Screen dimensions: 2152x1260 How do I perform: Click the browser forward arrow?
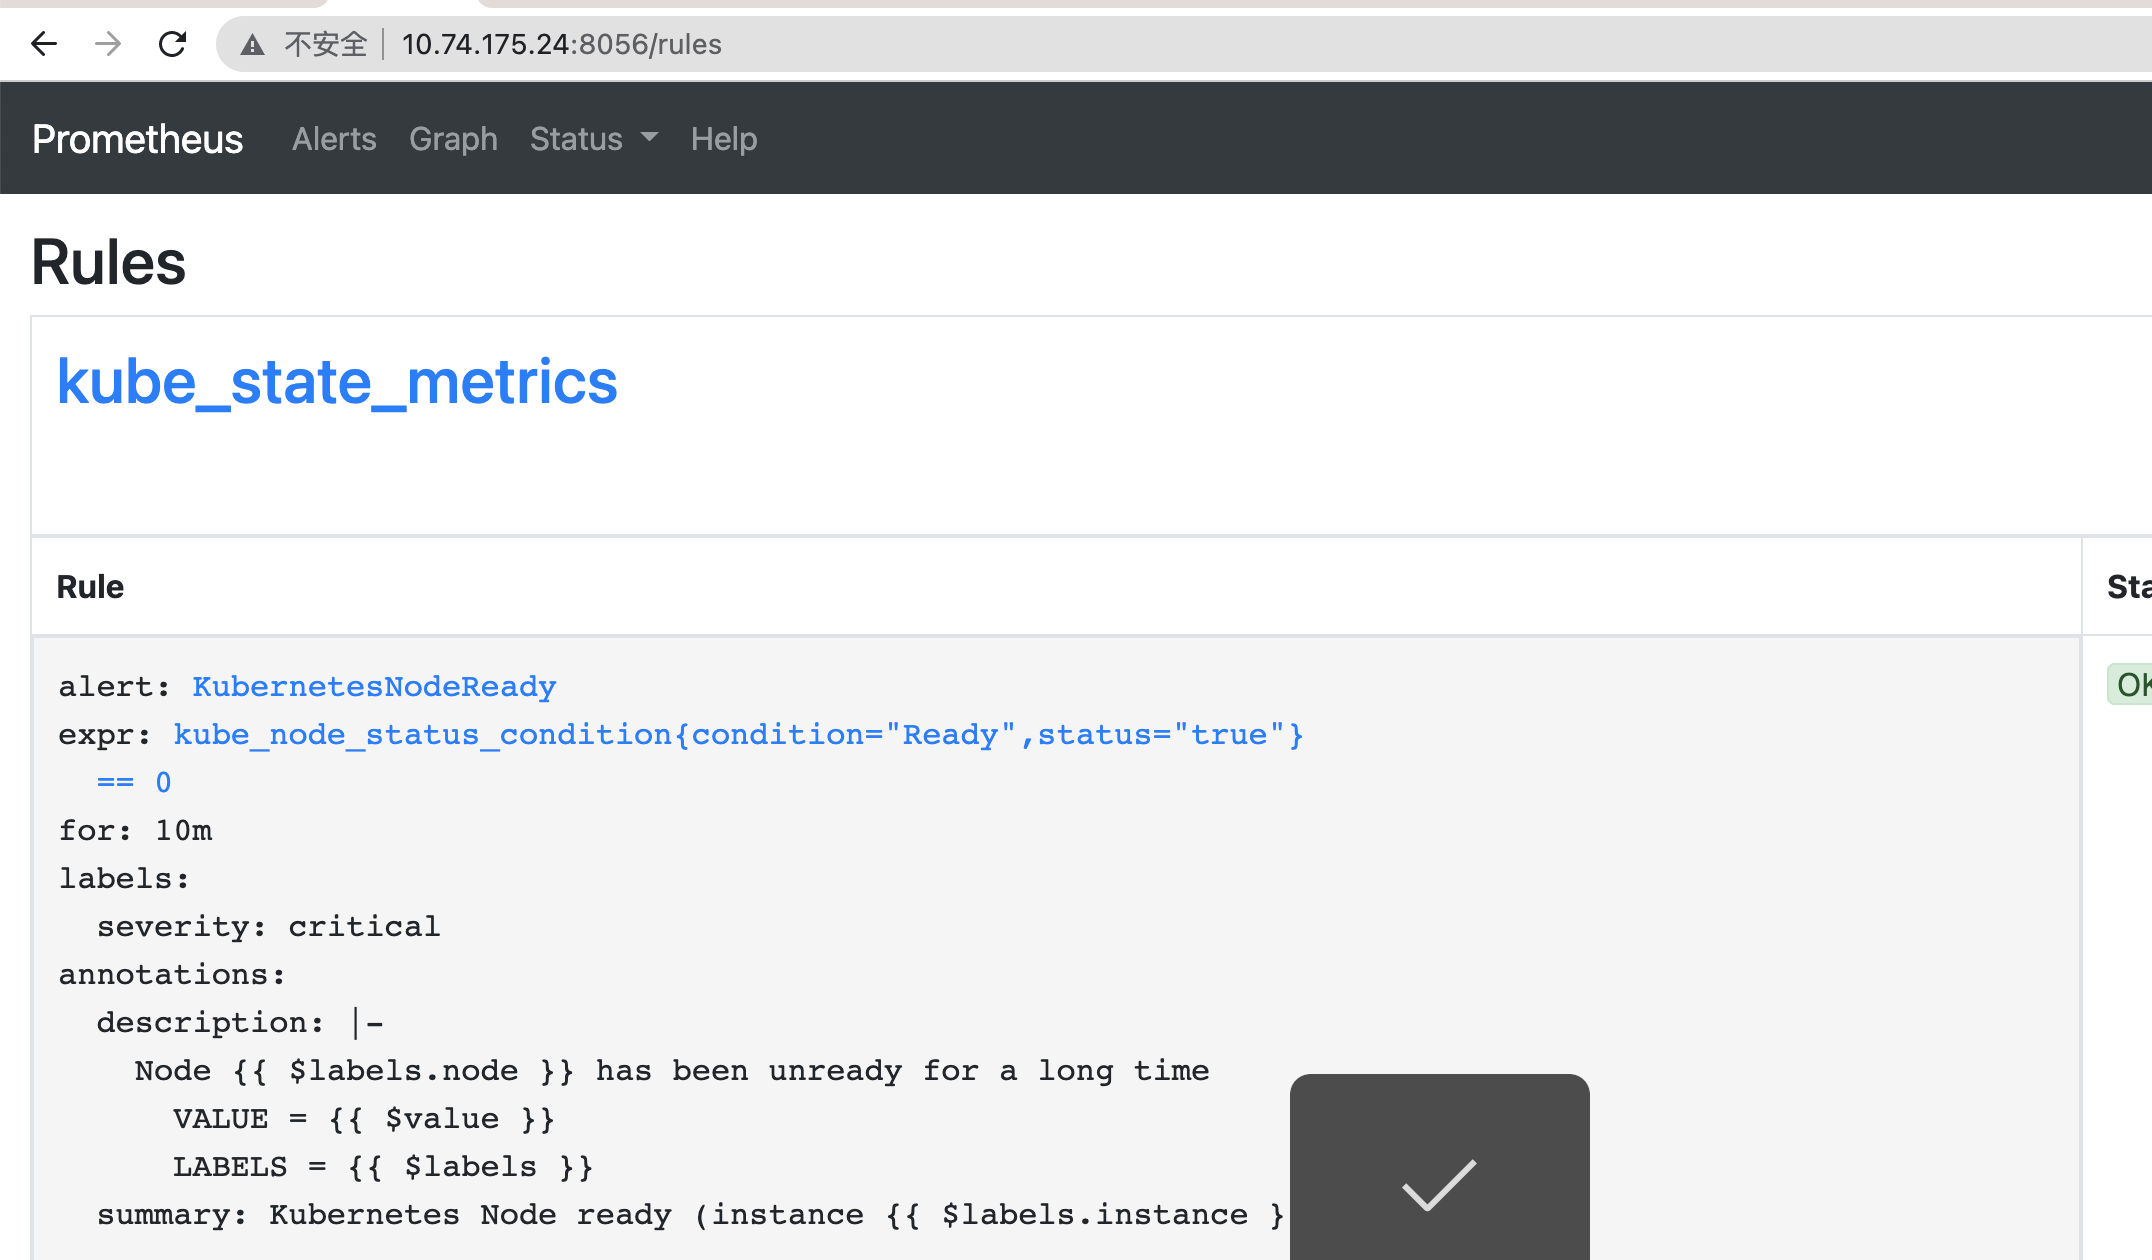coord(108,44)
